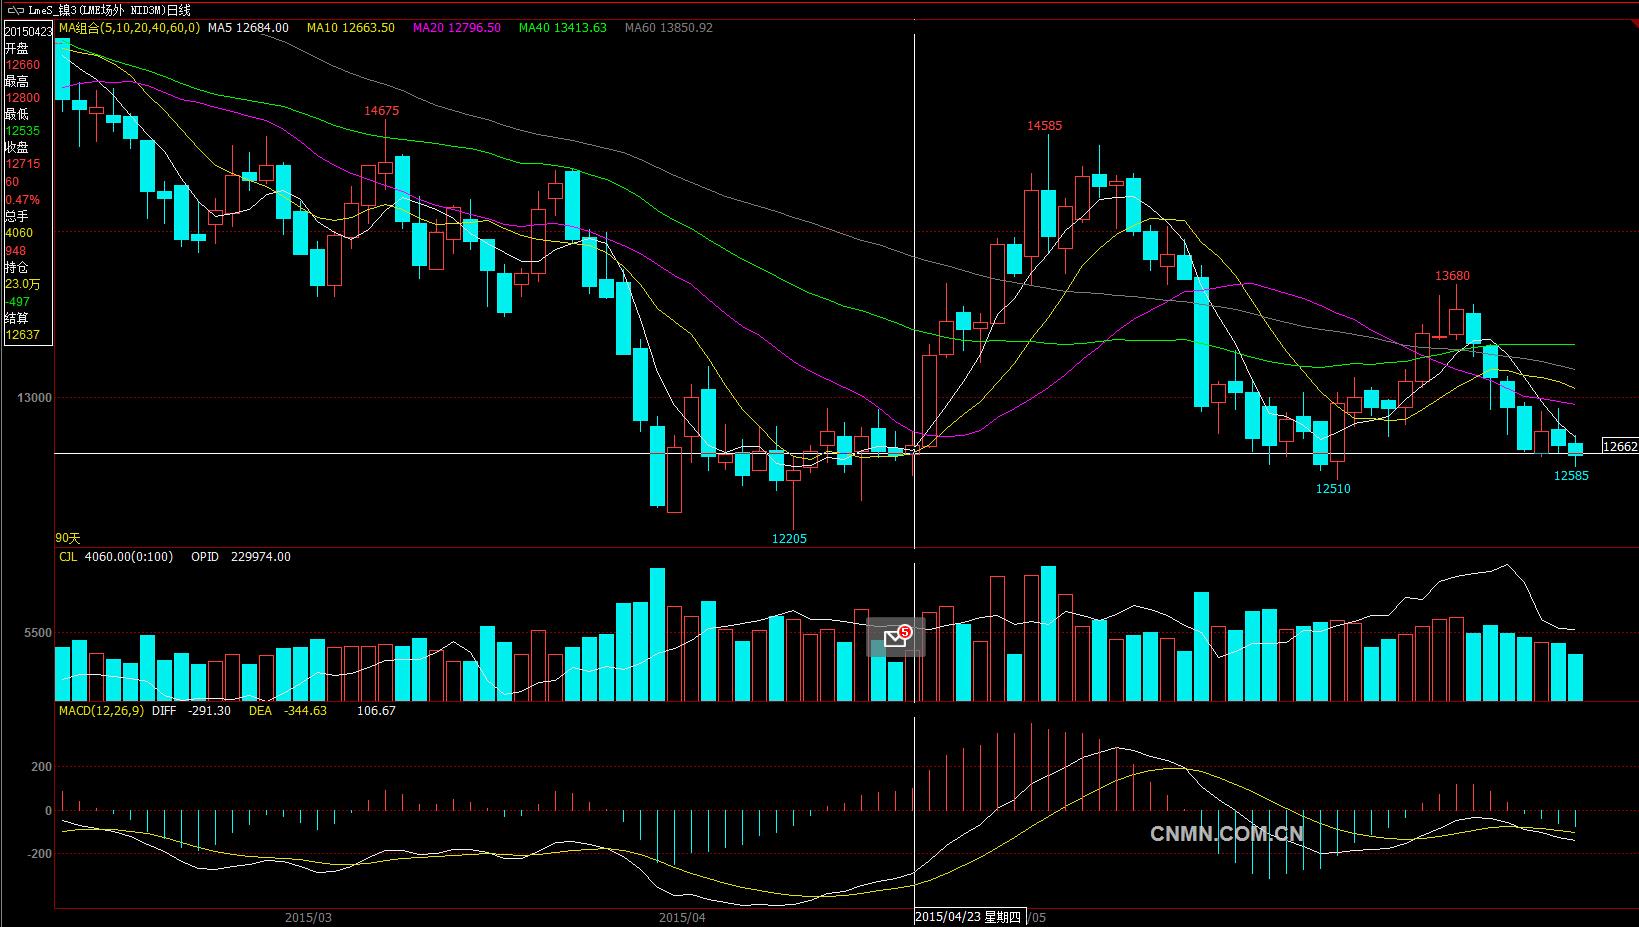Click the 收盘 closing price in info panel
This screenshot has height=927, width=1639.
click(24, 163)
